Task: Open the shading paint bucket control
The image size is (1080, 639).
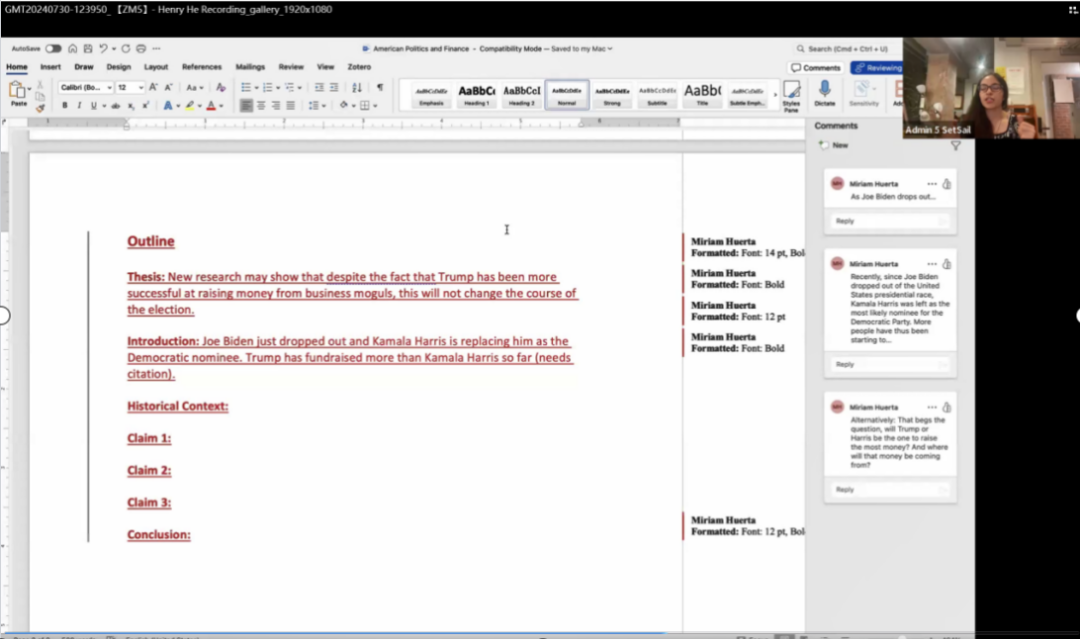Action: [x=344, y=105]
